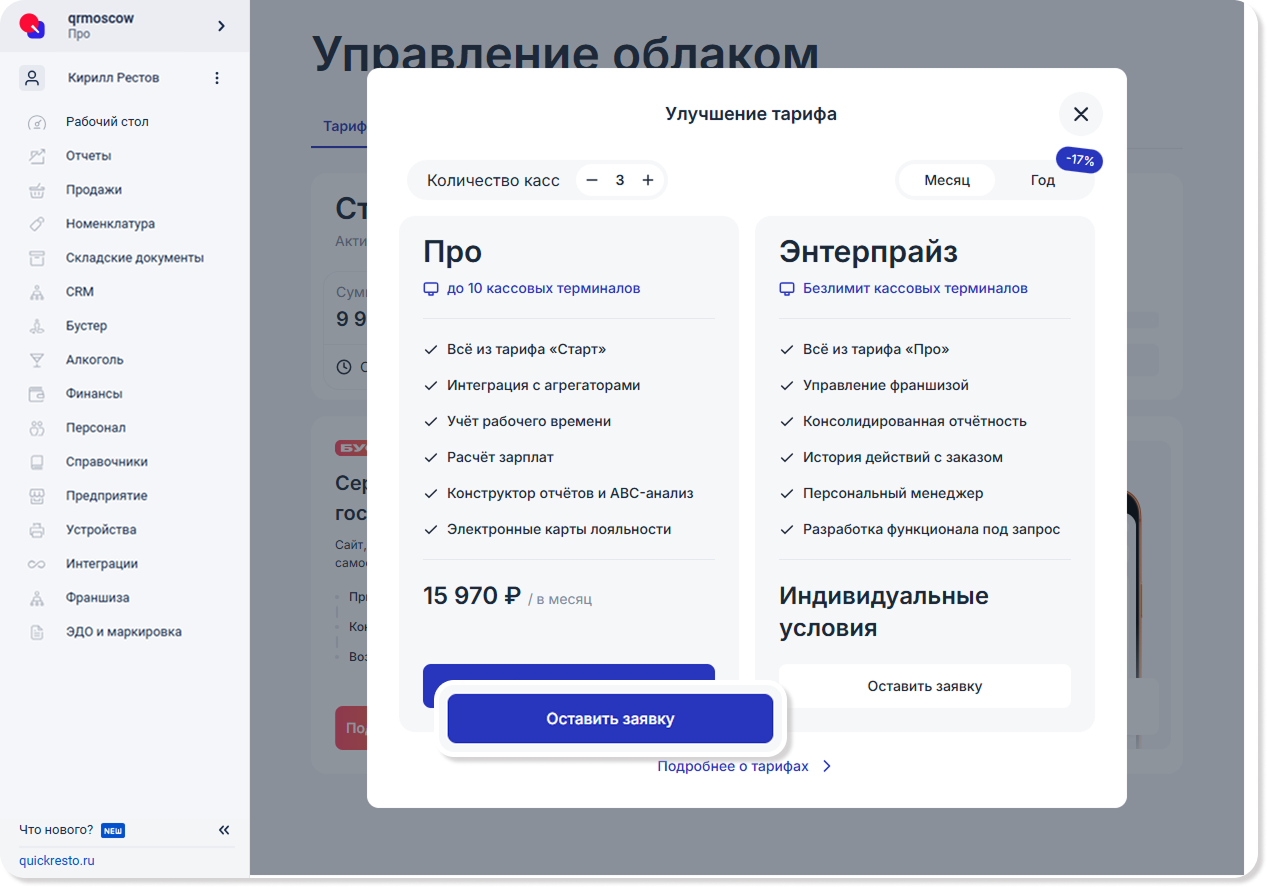Click Оставить заявку under Энтерпрайз plan
This screenshot has width=1267, height=887.
coord(925,686)
